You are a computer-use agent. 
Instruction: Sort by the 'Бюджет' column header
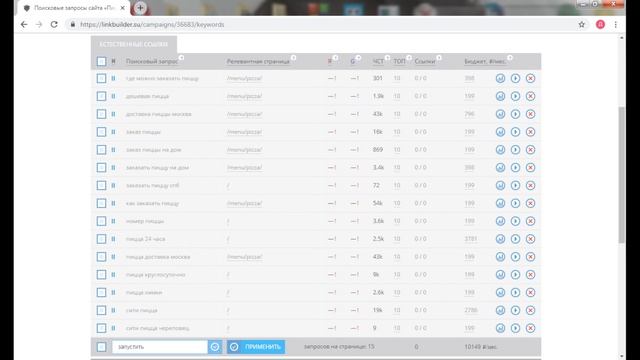click(x=485, y=61)
